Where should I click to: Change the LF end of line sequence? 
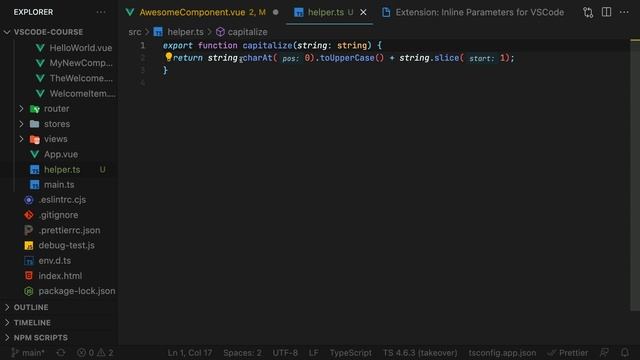point(313,353)
